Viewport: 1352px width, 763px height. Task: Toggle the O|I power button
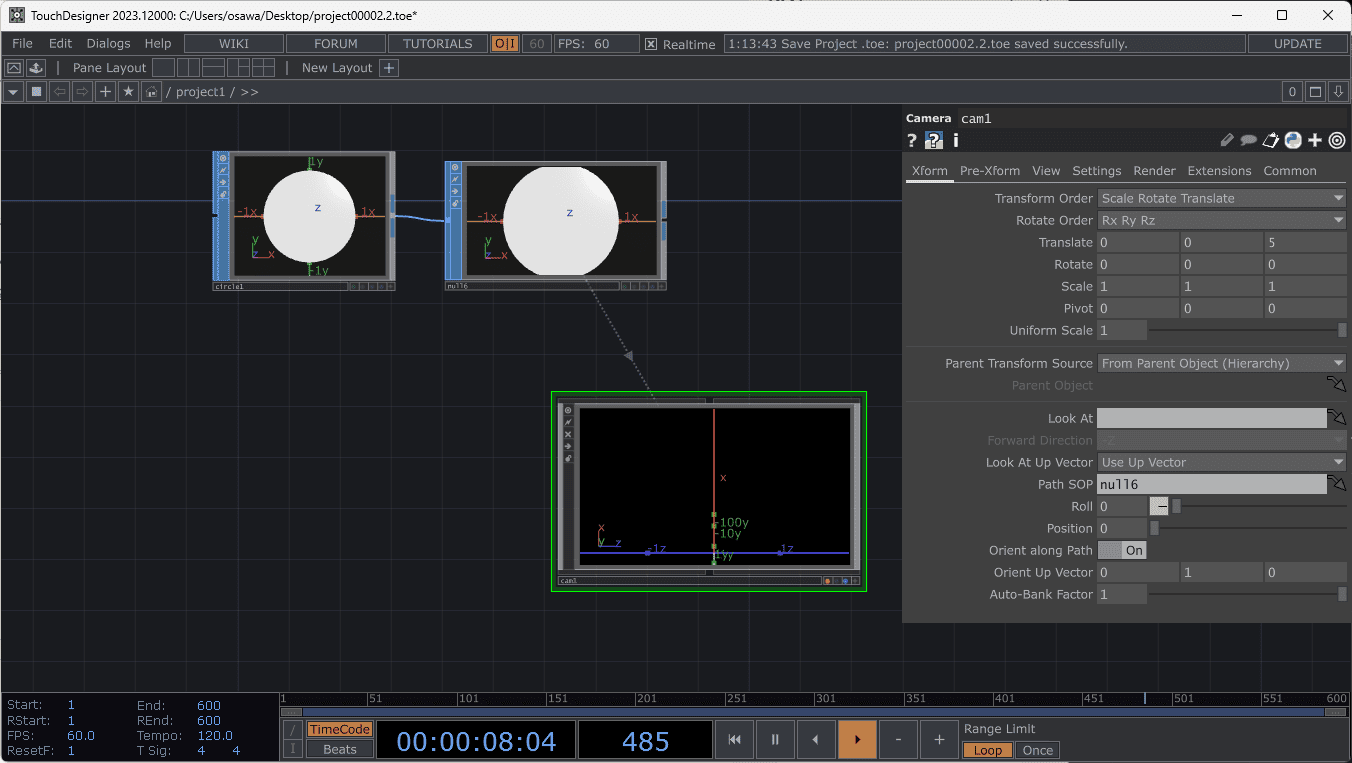[504, 44]
